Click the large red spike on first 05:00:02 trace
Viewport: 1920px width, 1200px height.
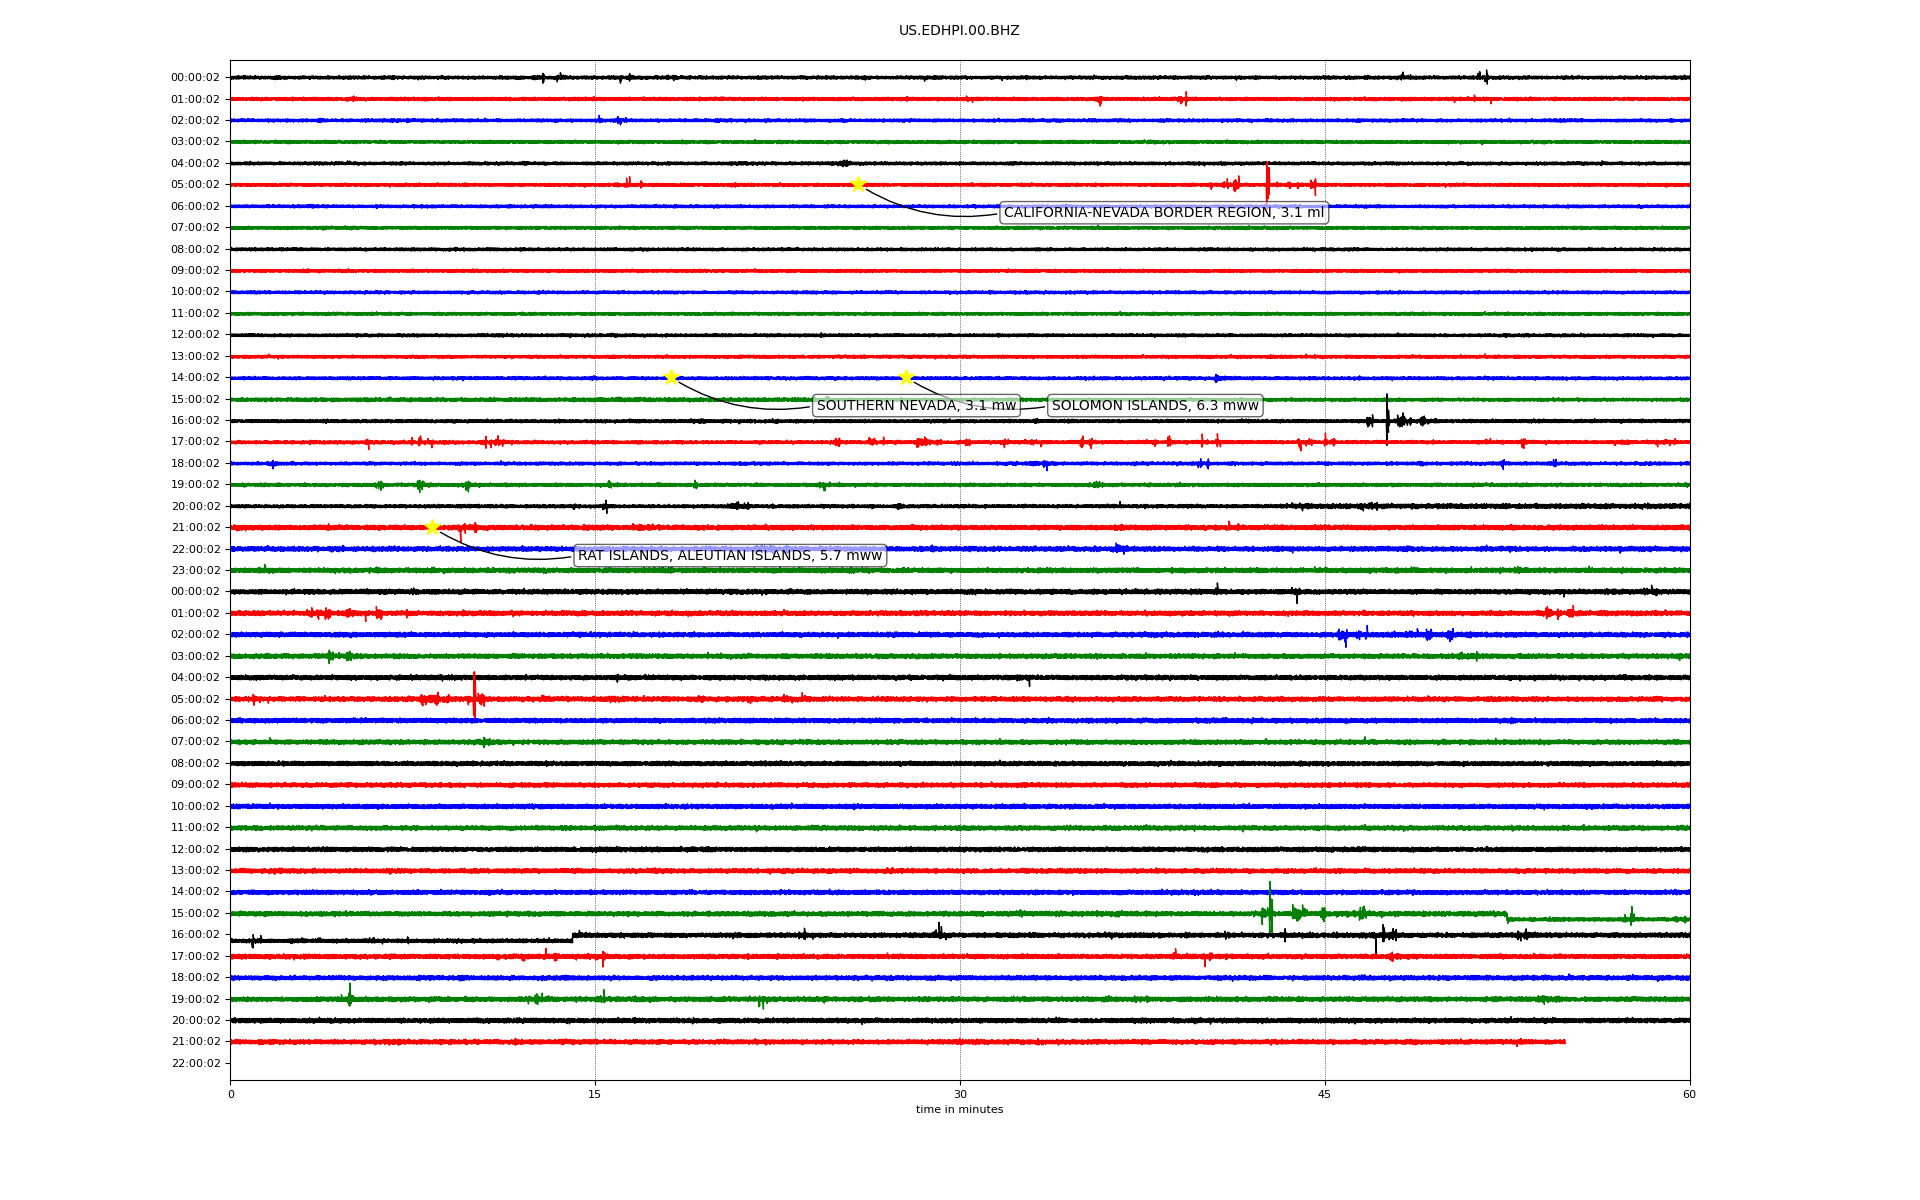tap(1267, 182)
